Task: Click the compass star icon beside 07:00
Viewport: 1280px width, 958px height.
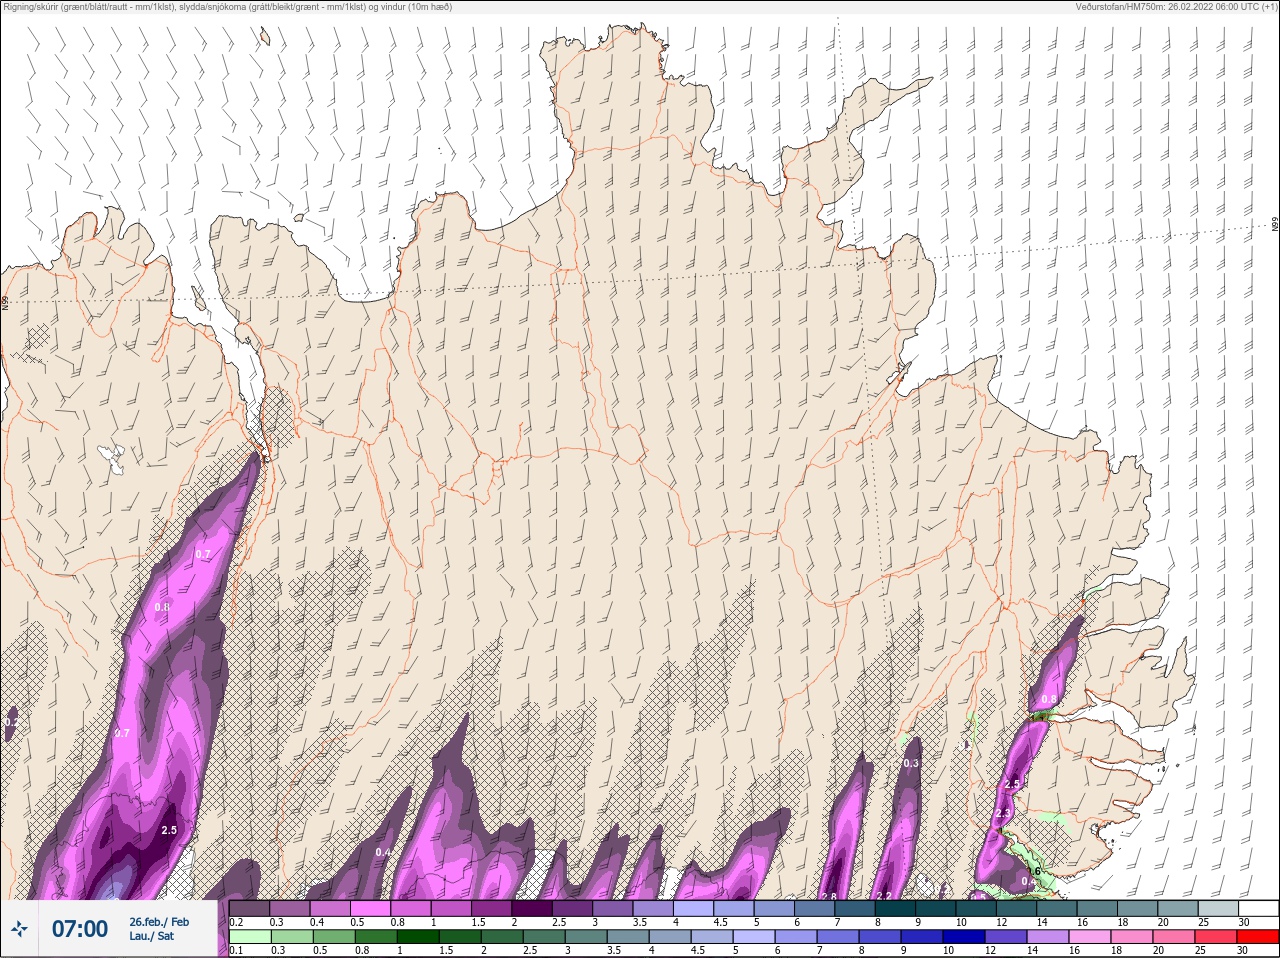Action: (19, 929)
